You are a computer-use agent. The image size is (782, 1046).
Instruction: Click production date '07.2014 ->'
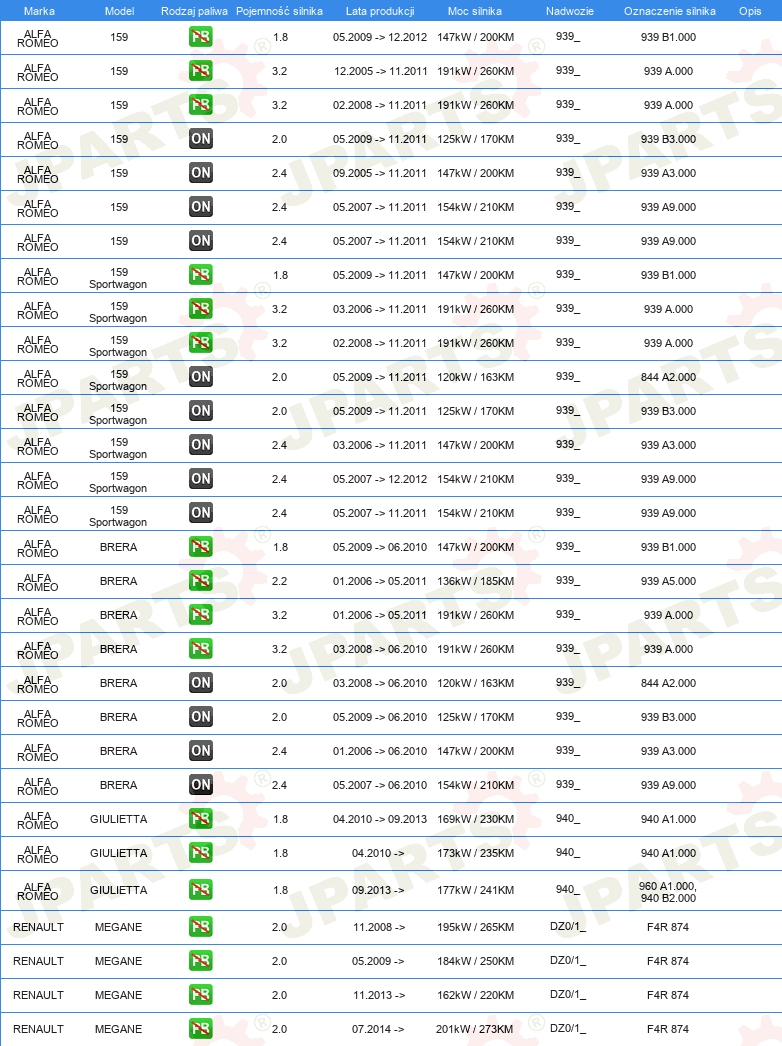[x=378, y=1029]
